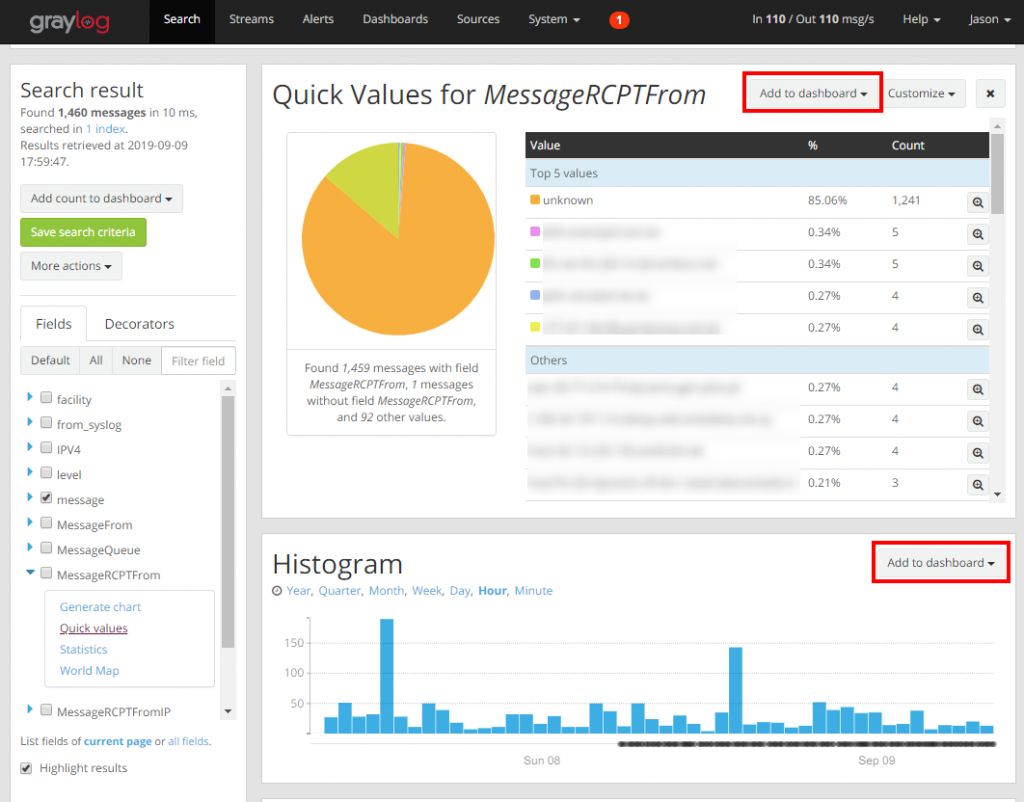This screenshot has width=1024, height=802.
Task: Toggle the MessageRCPTFrom field checkbox
Action: point(46,573)
